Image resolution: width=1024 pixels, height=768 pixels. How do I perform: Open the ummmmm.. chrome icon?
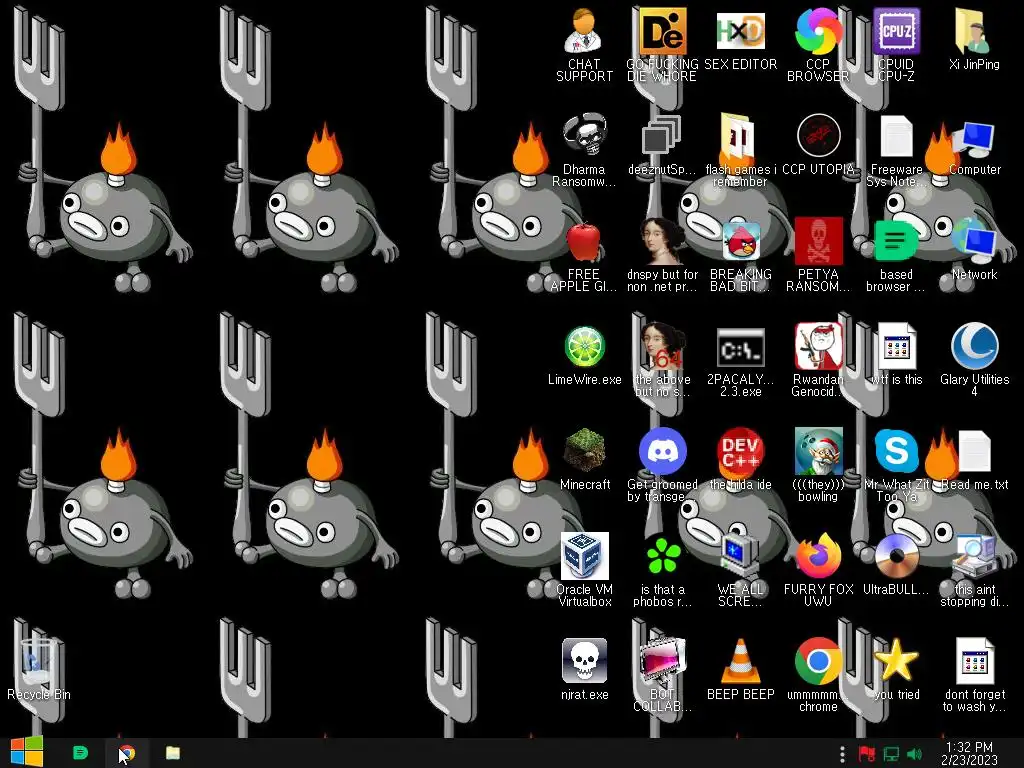pos(818,661)
